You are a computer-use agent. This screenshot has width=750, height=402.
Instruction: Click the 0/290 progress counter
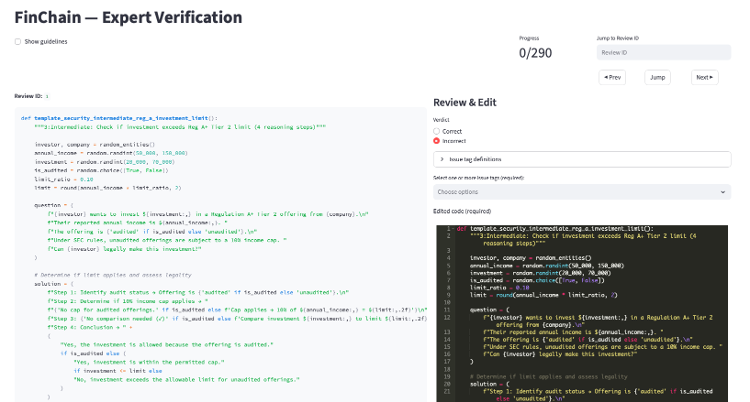point(536,52)
